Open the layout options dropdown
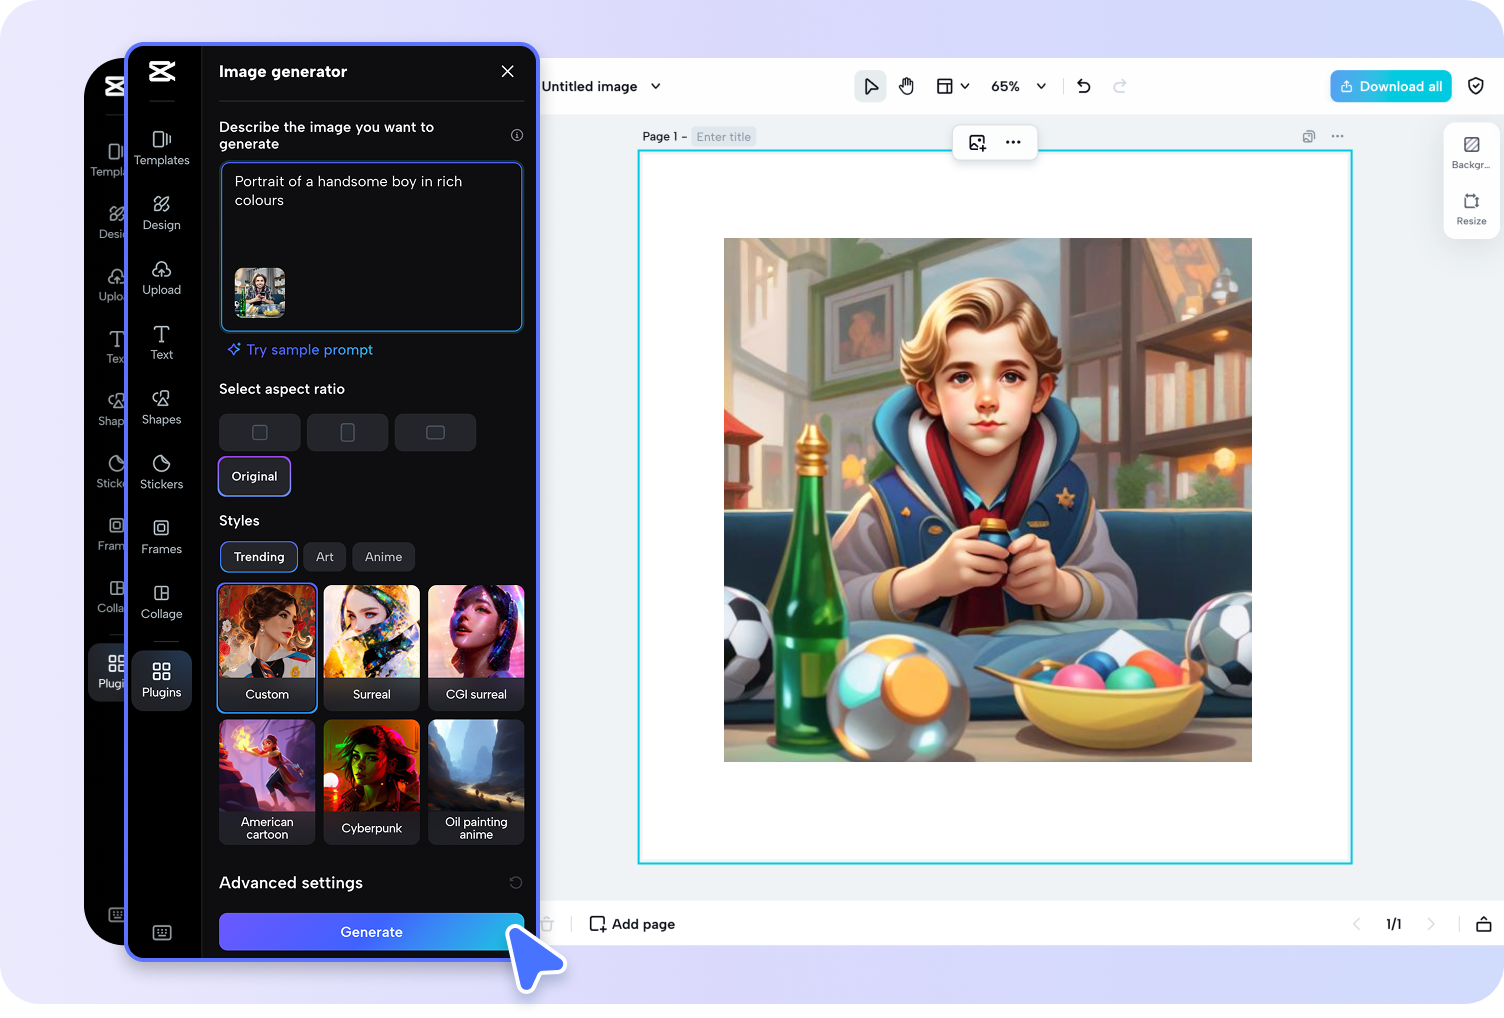1504x1018 pixels. click(x=953, y=86)
